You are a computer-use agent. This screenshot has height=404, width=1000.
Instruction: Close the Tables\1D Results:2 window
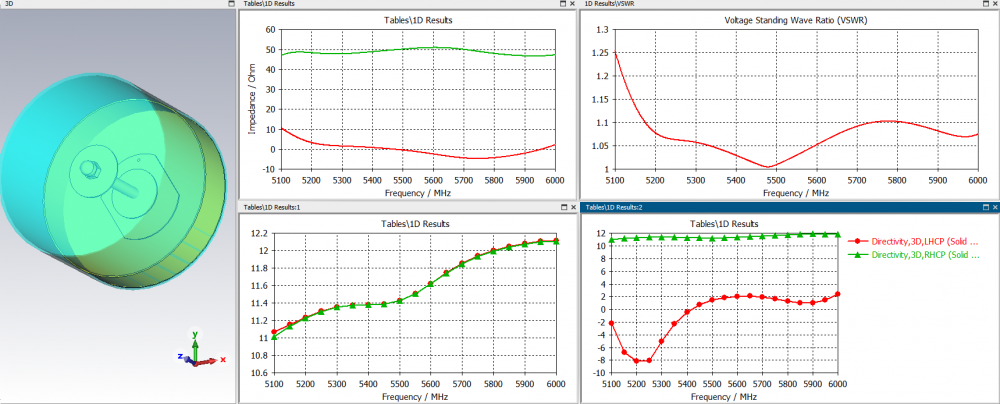pos(995,207)
